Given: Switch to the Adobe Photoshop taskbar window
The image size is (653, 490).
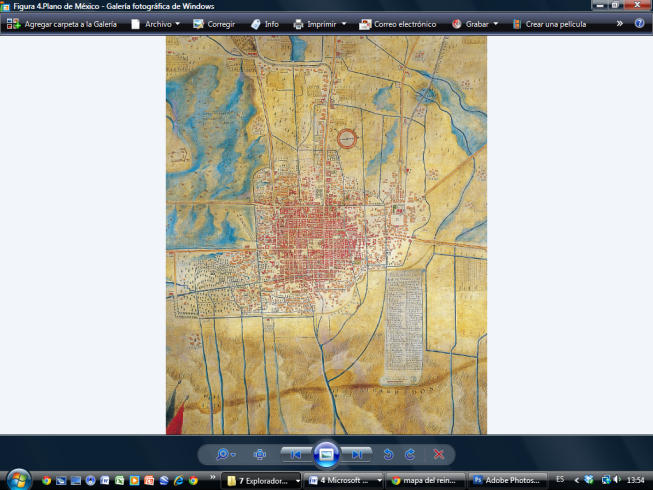Looking at the screenshot, I should [508, 480].
